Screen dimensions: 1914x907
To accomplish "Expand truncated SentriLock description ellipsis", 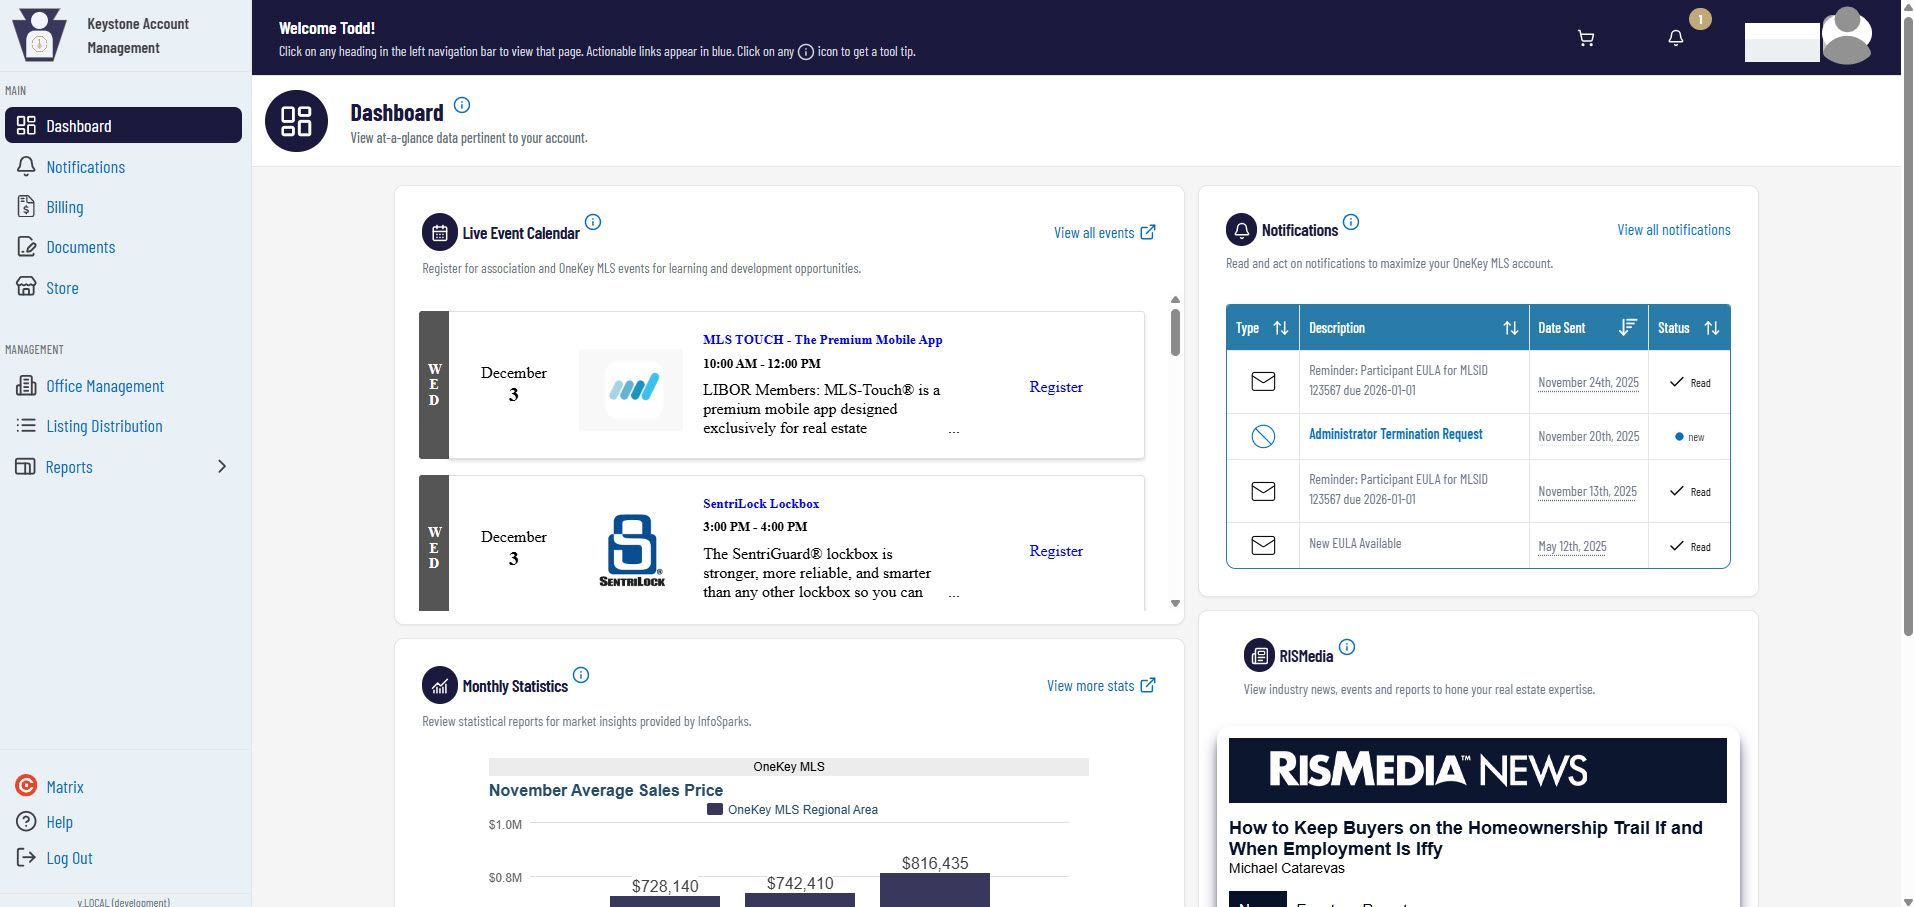I will [x=953, y=594].
